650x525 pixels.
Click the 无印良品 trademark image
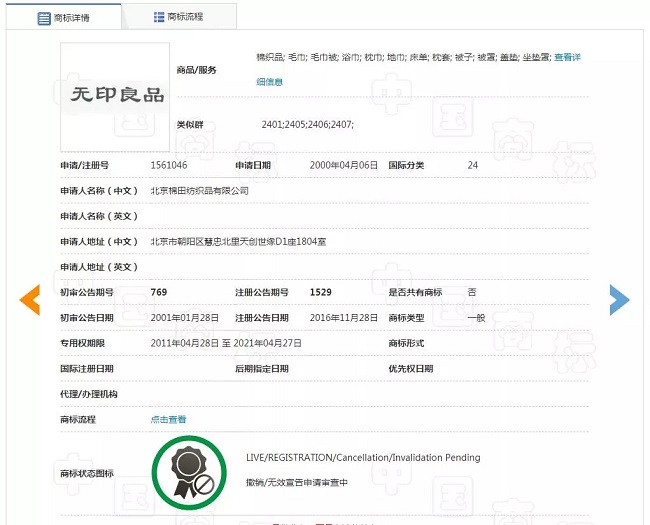point(117,94)
